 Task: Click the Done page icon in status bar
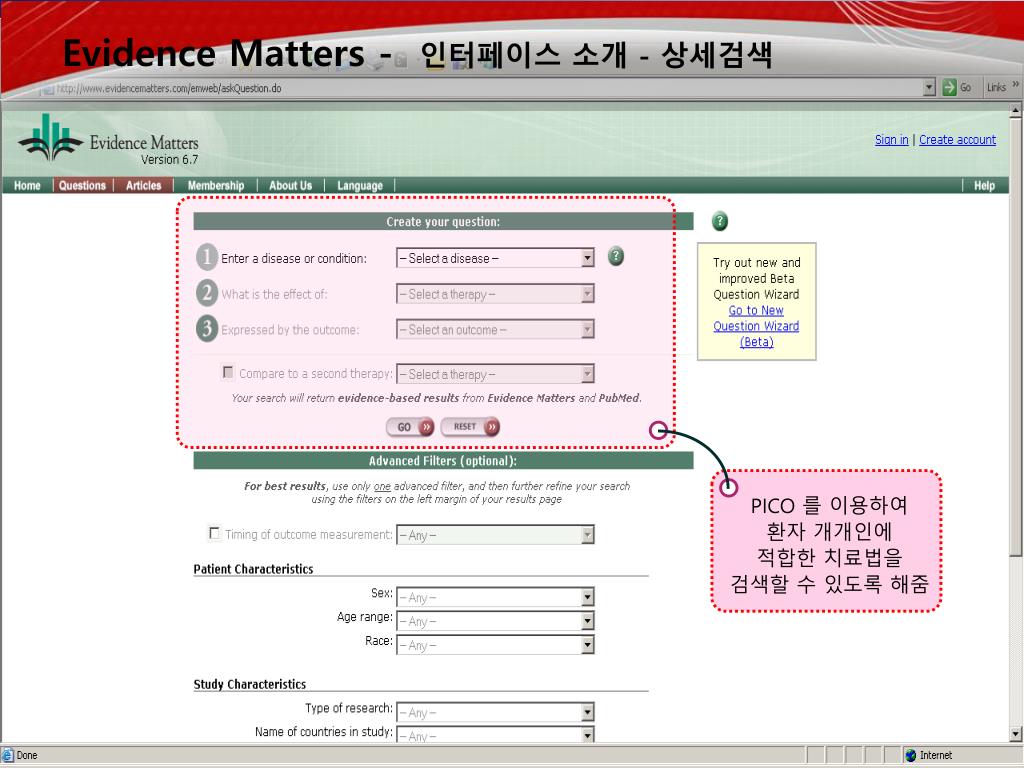tap(8, 755)
